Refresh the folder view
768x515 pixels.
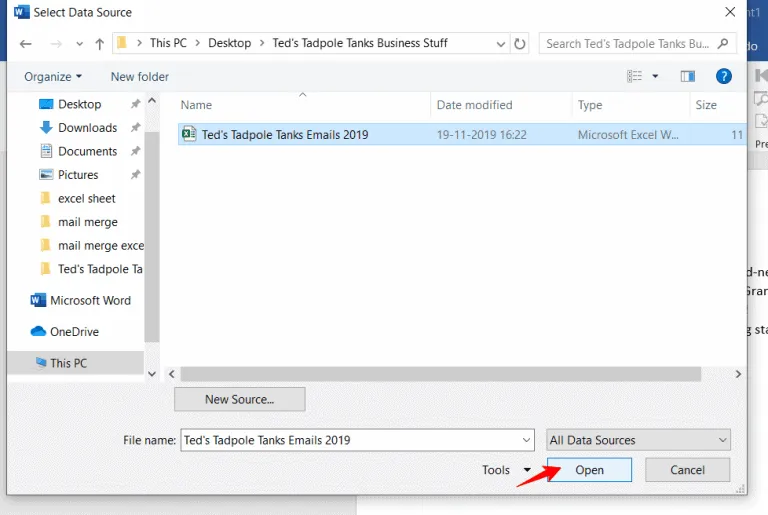[519, 44]
